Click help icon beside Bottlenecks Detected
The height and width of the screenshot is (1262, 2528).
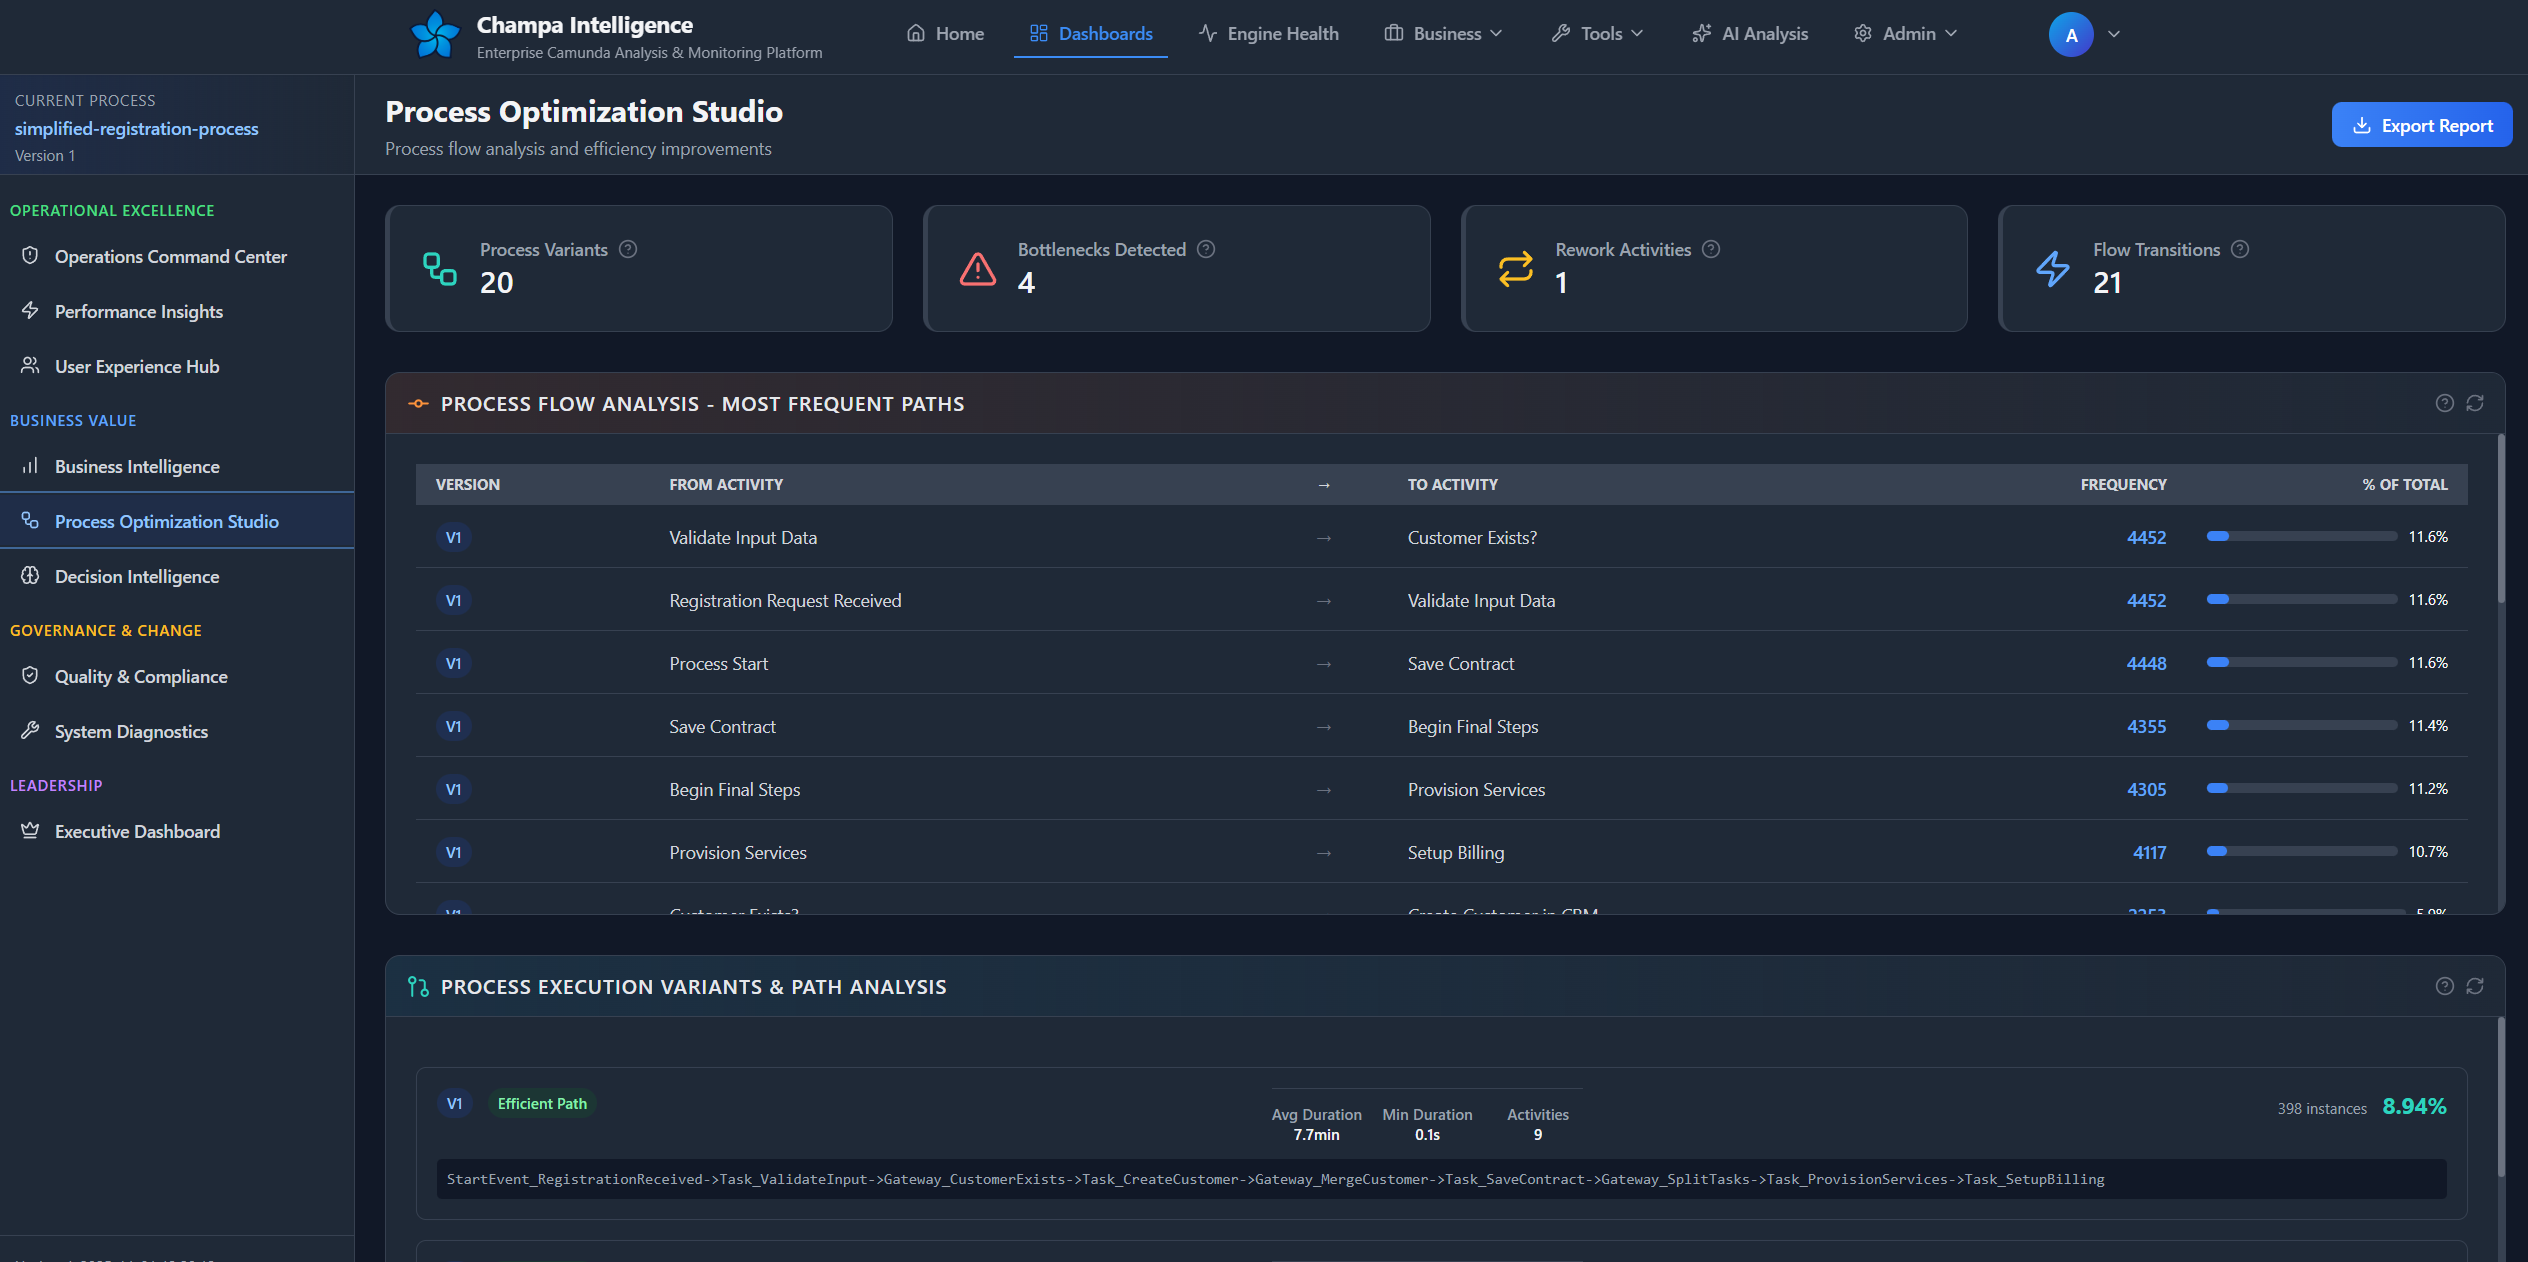[1206, 249]
